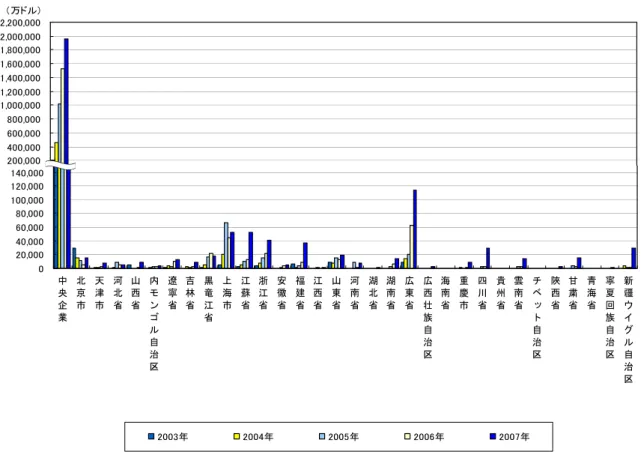641x455 pixels.
Task: Click the 寧夏回族自治区 category label
Action: [610, 317]
